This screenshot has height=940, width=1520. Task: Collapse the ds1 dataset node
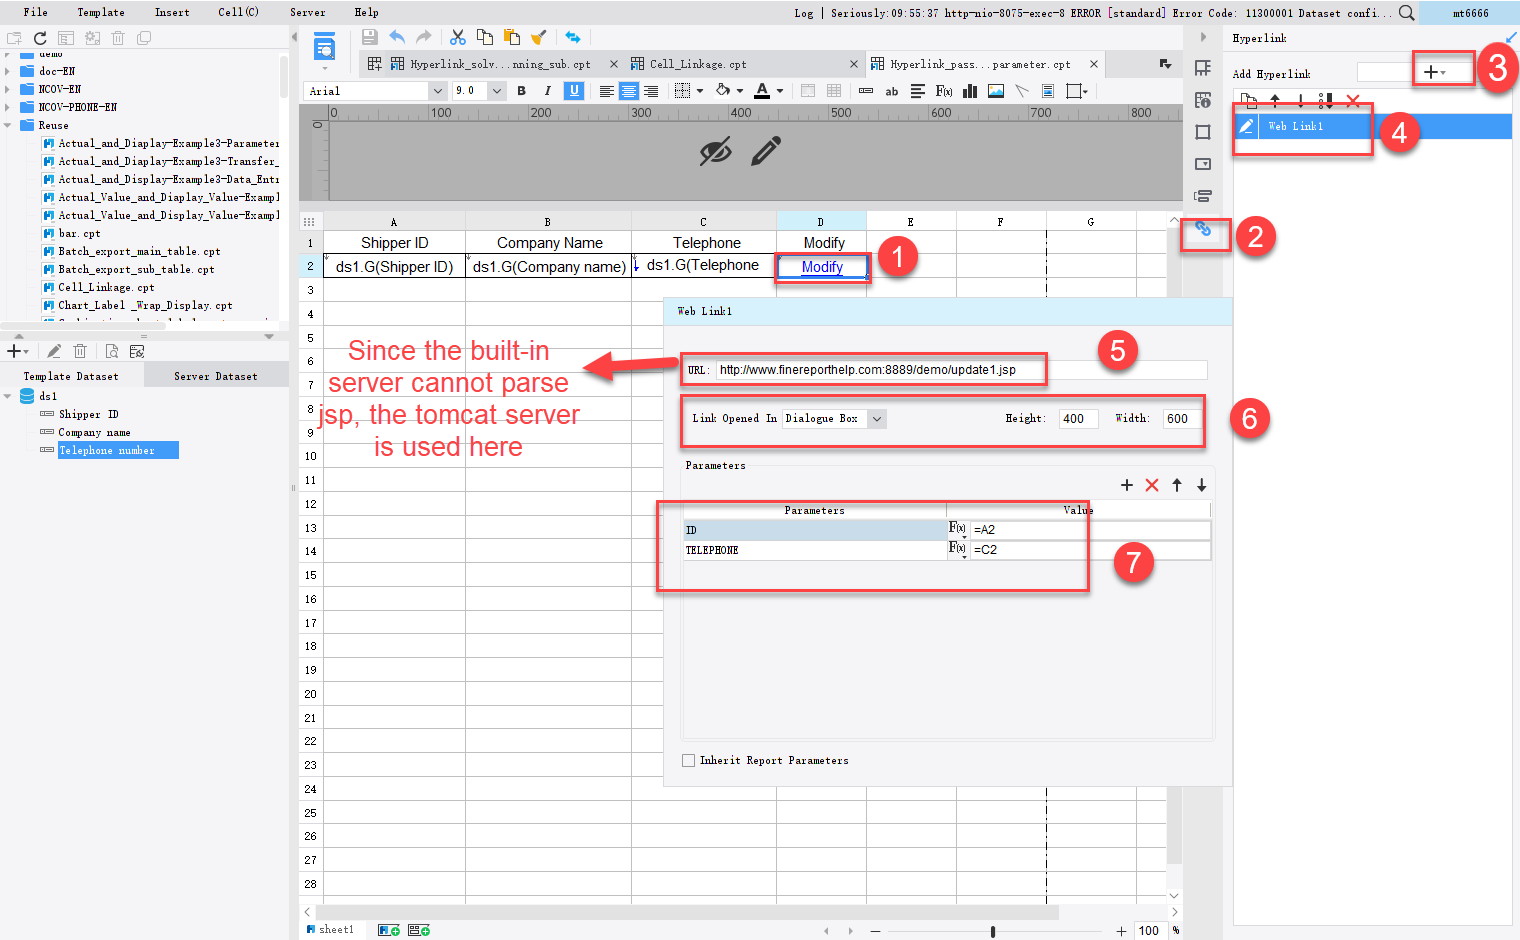pos(8,396)
